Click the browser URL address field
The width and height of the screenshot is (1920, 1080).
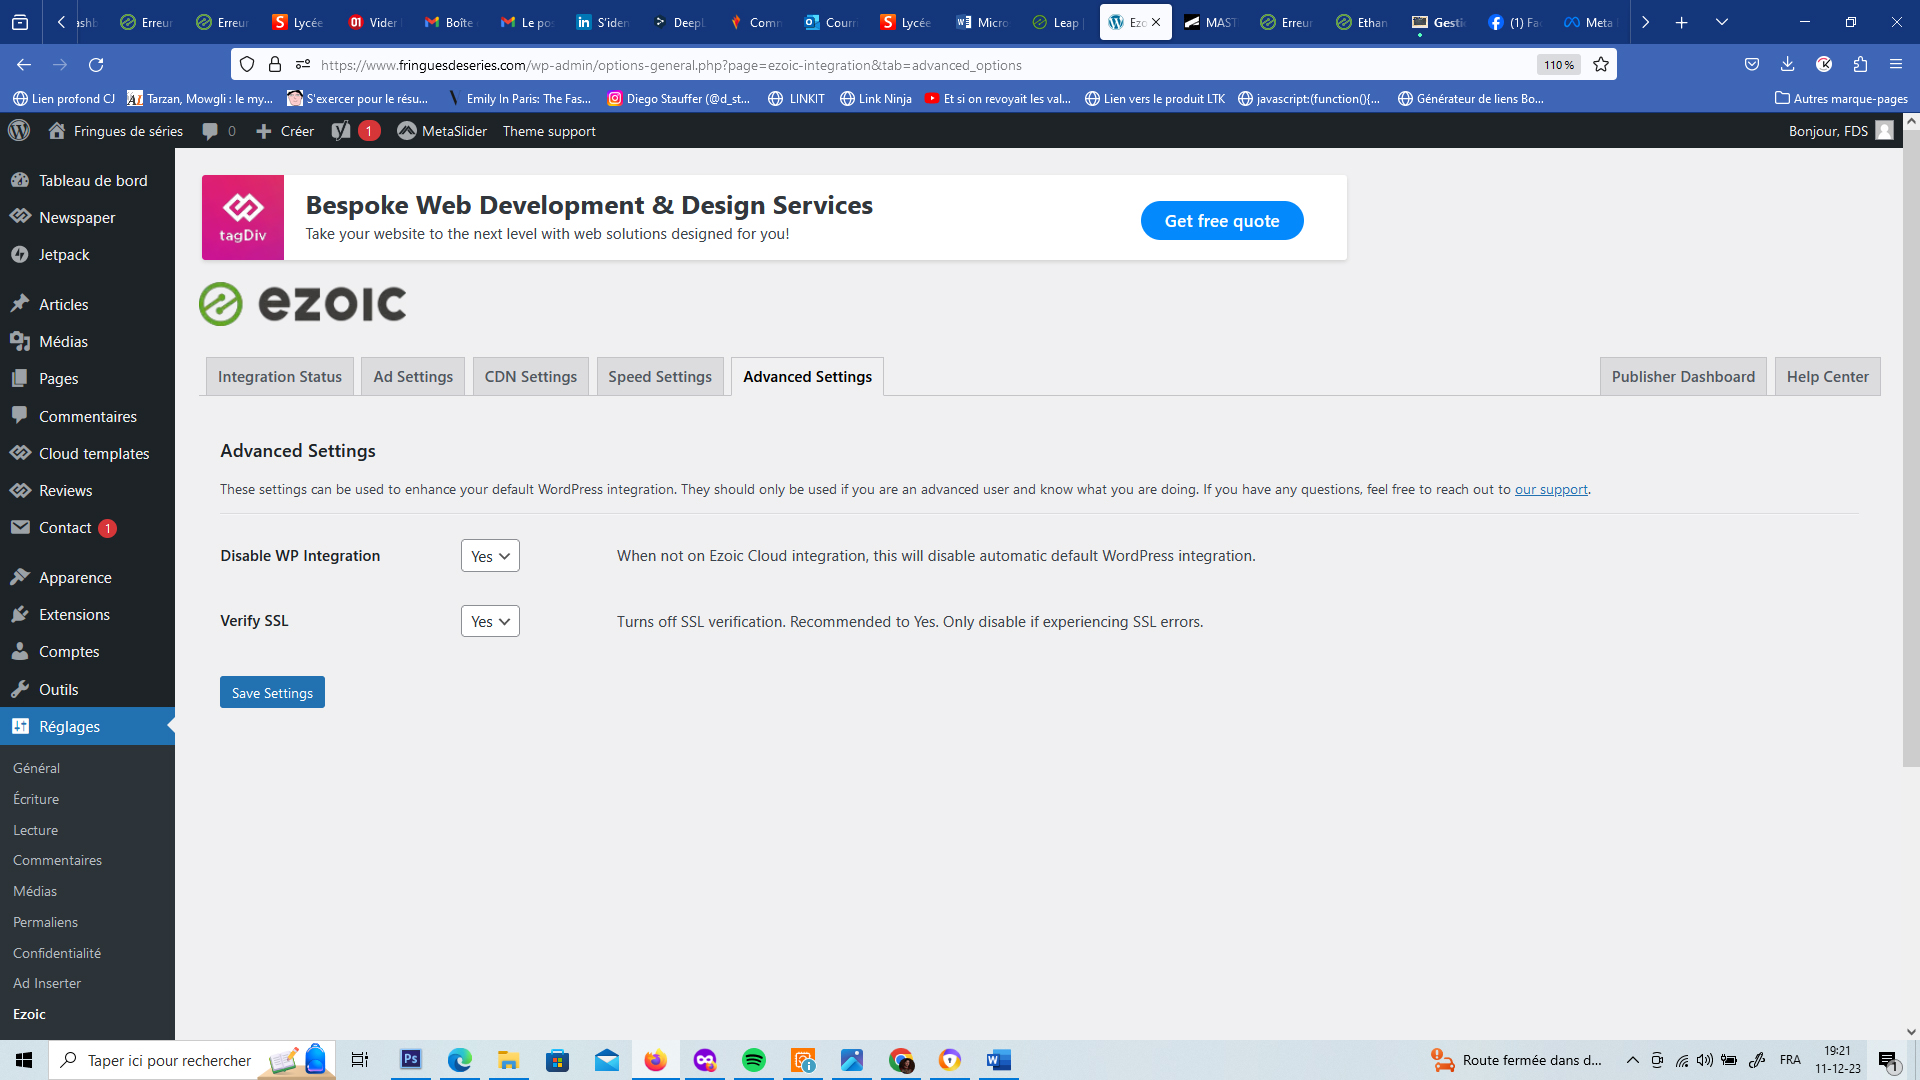[x=900, y=65]
